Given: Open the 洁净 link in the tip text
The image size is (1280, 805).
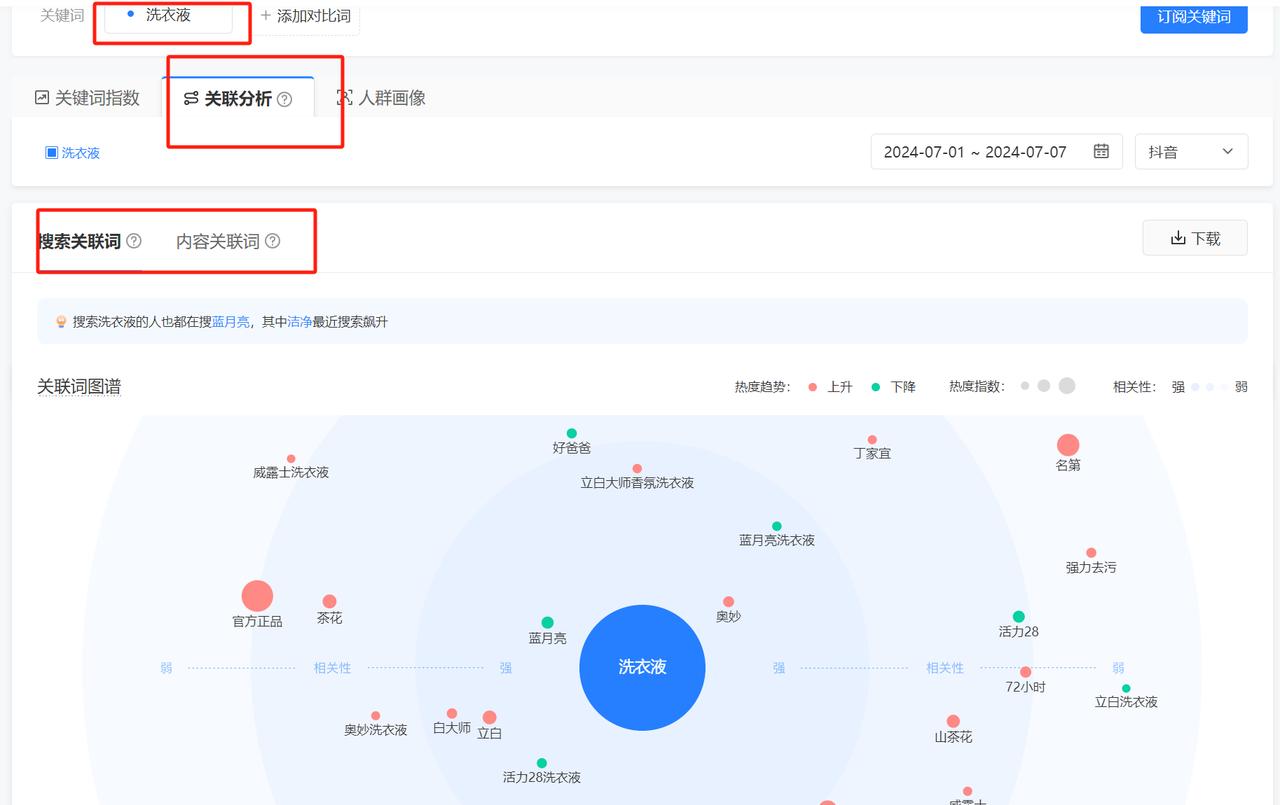Looking at the screenshot, I should click(301, 322).
